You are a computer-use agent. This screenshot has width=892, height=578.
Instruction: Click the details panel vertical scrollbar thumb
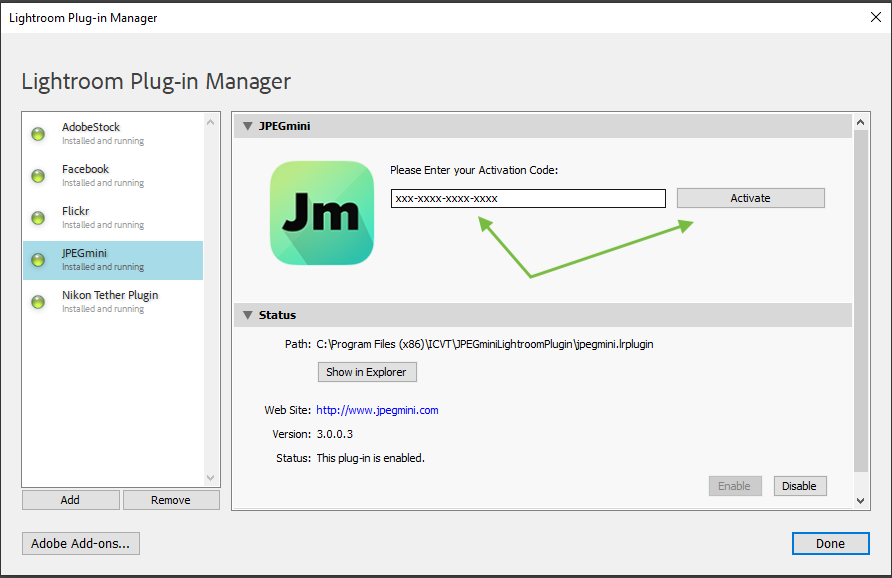(860, 301)
